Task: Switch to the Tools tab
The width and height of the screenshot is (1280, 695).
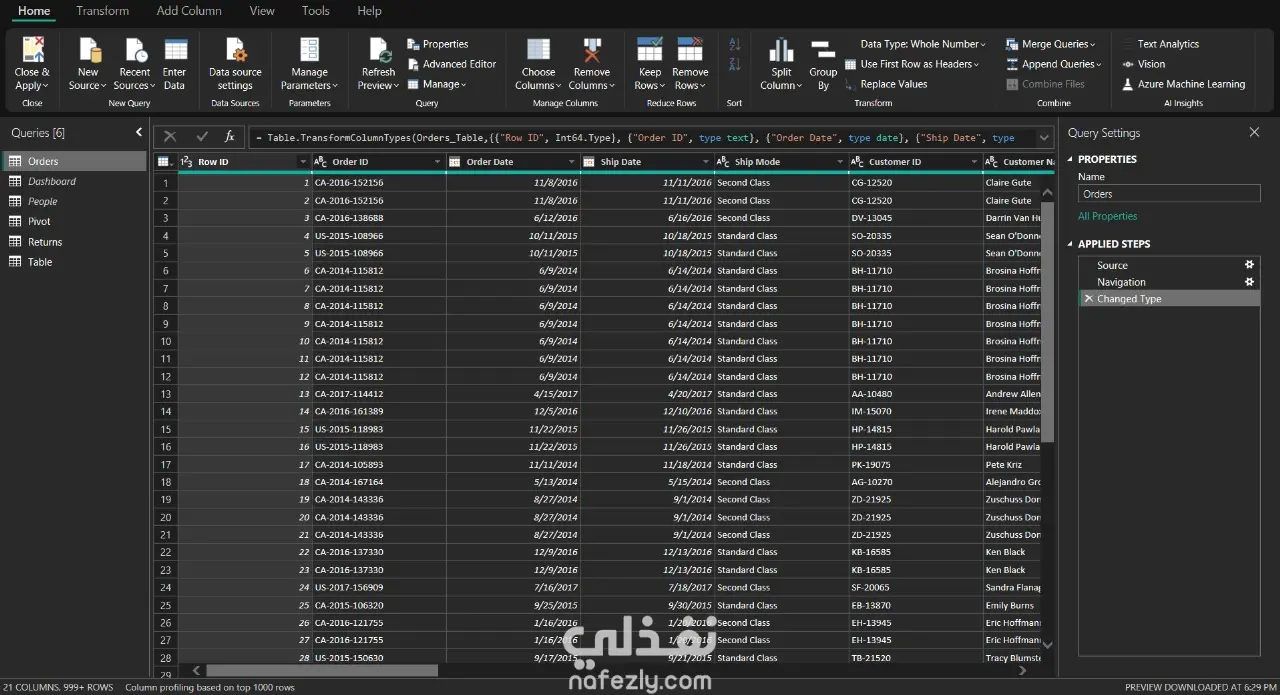Action: click(315, 11)
